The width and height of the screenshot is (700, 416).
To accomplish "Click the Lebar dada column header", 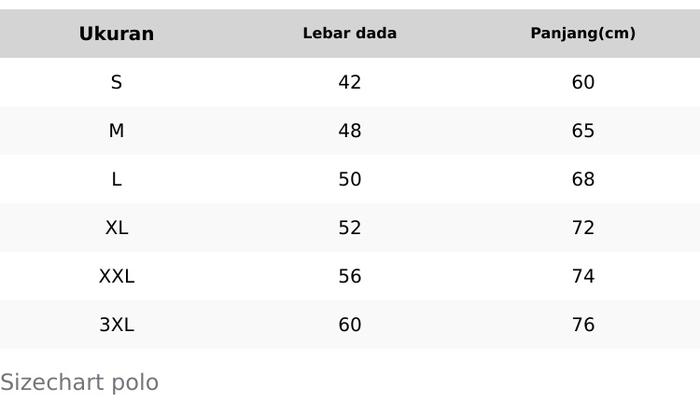I will point(349,34).
